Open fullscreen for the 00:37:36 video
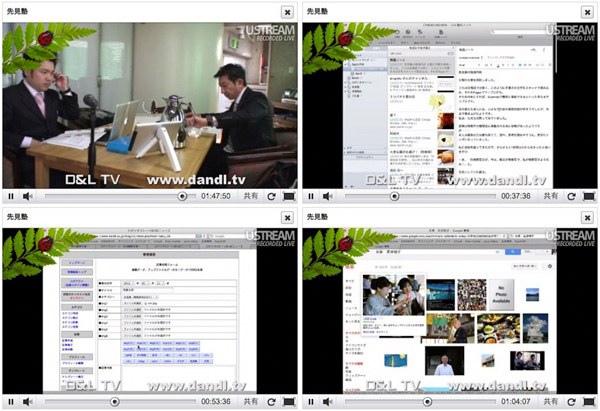Viewport: 600px width, 411px height. pos(589,196)
